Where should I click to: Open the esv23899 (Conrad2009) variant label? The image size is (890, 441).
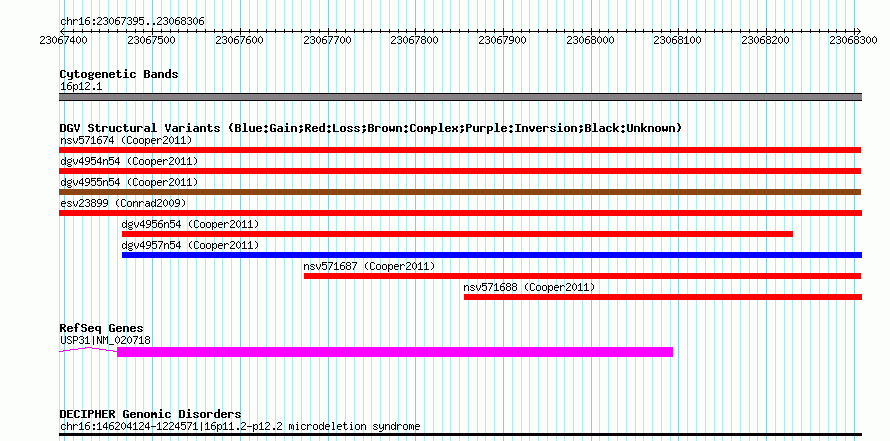point(123,203)
